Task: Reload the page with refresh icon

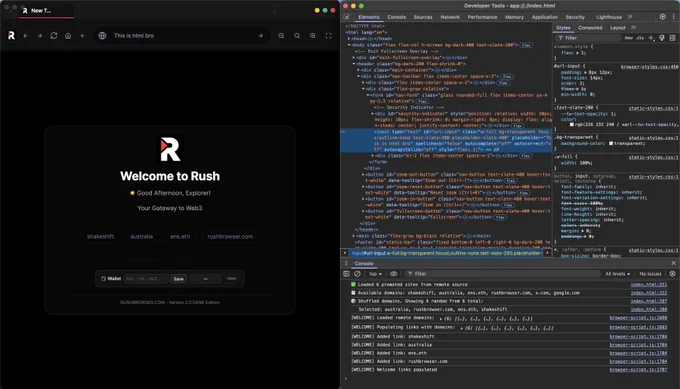Action: 54,36
